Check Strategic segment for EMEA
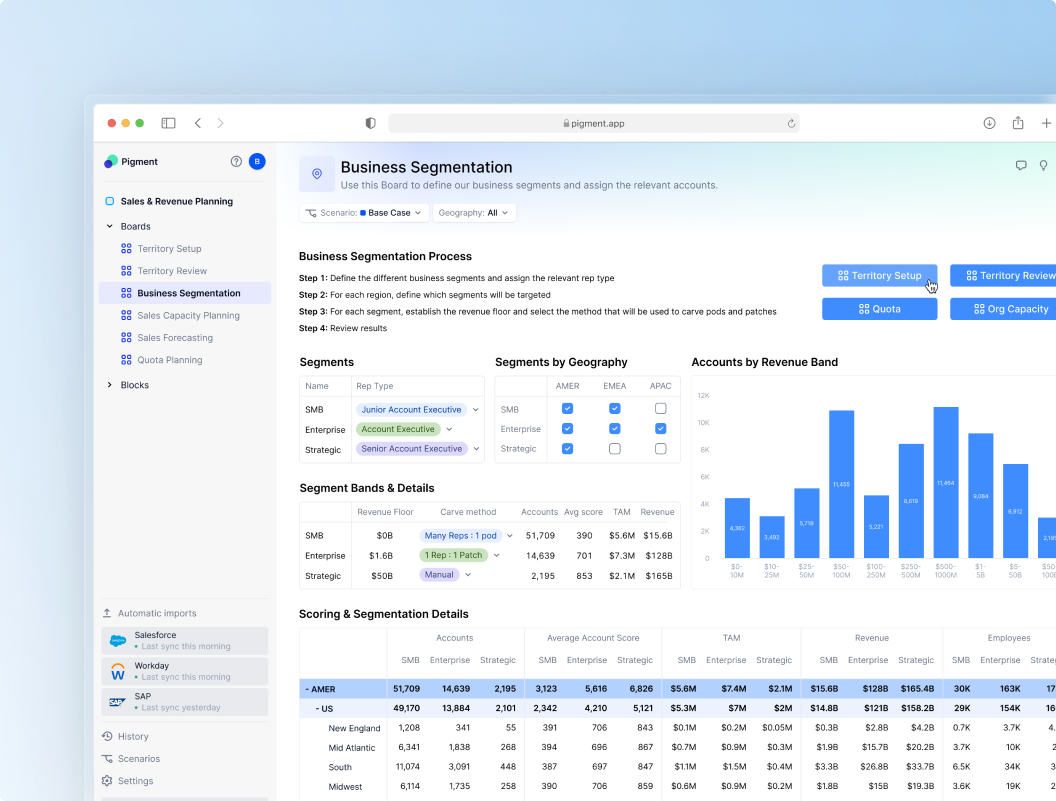The image size is (1056, 801). tap(614, 449)
